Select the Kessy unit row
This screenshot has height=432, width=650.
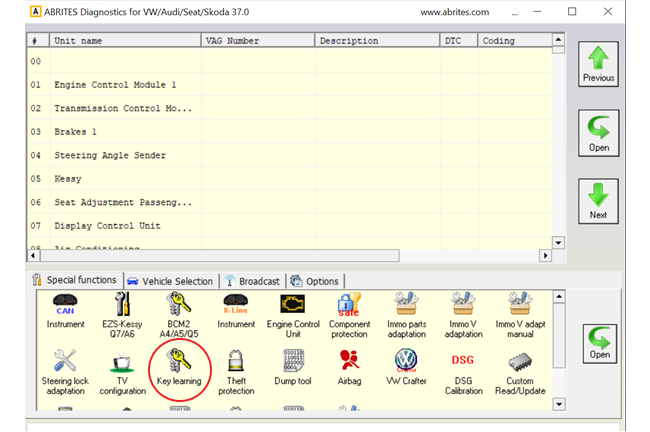[x=290, y=179]
